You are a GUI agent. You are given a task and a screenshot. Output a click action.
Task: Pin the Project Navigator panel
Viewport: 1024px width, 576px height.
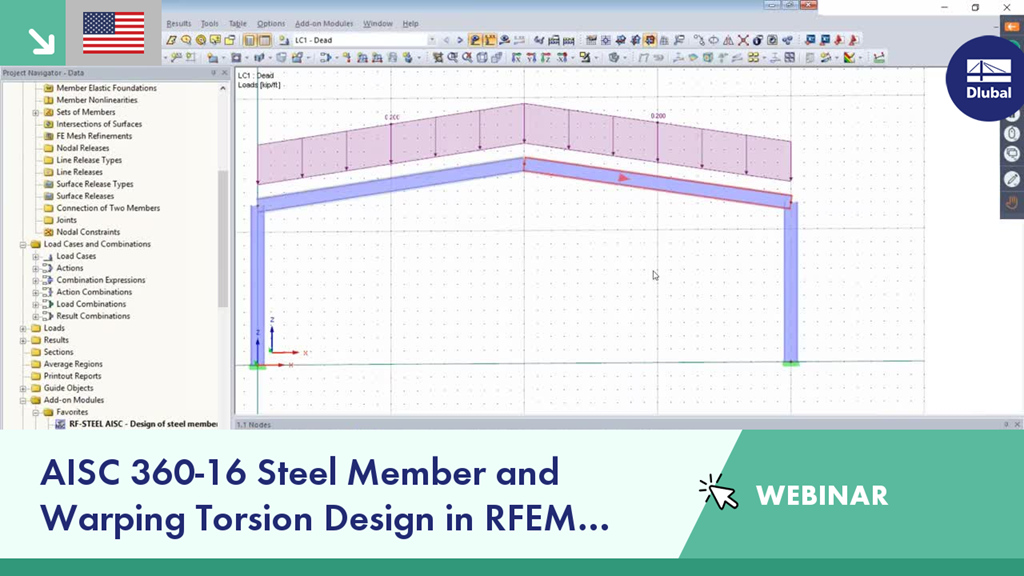214,73
